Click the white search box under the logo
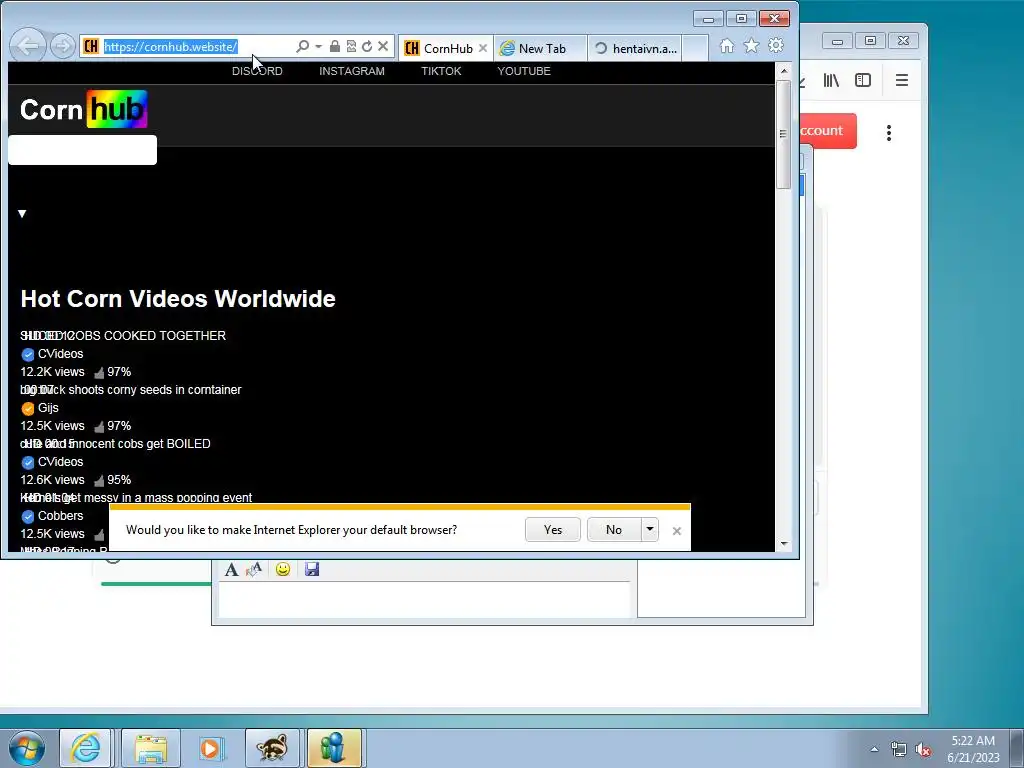Image resolution: width=1024 pixels, height=768 pixels. (x=82, y=150)
